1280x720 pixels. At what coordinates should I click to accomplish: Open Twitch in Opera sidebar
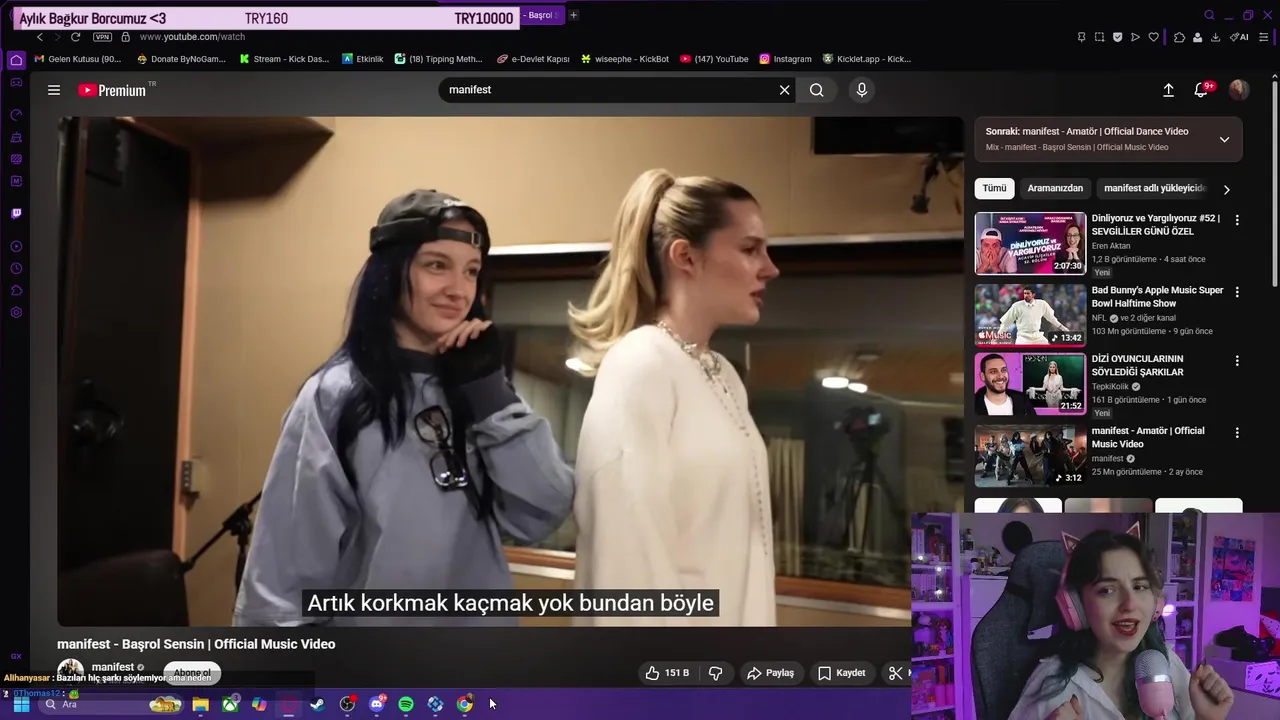click(x=16, y=213)
